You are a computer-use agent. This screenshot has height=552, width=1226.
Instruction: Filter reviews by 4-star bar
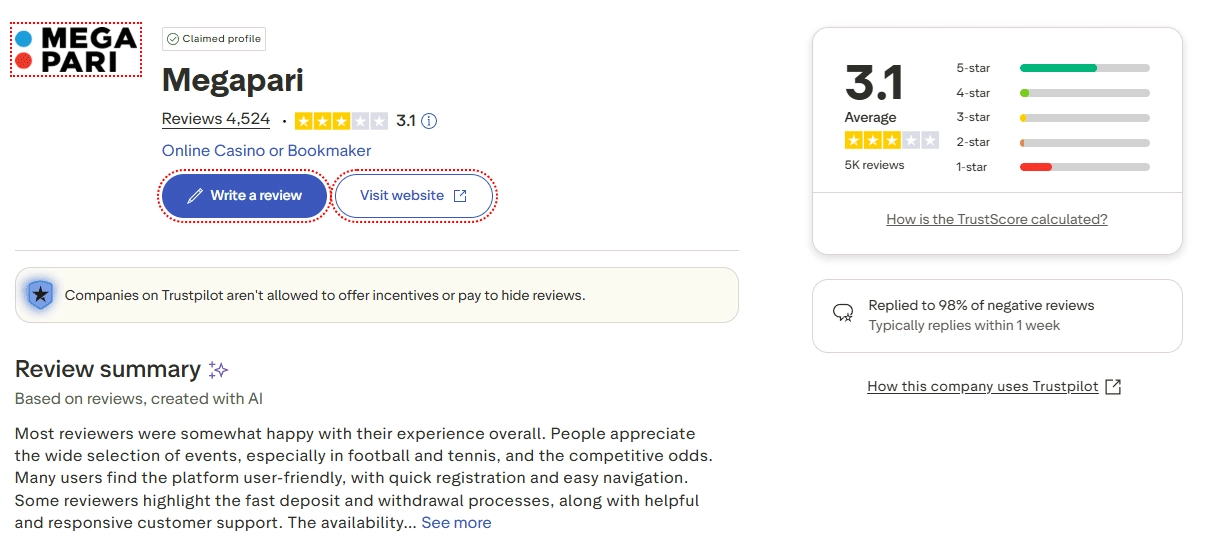(x=1084, y=93)
